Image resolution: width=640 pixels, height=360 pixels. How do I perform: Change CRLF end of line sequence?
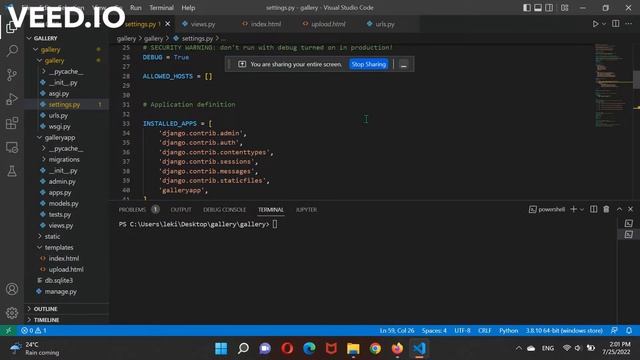point(484,330)
